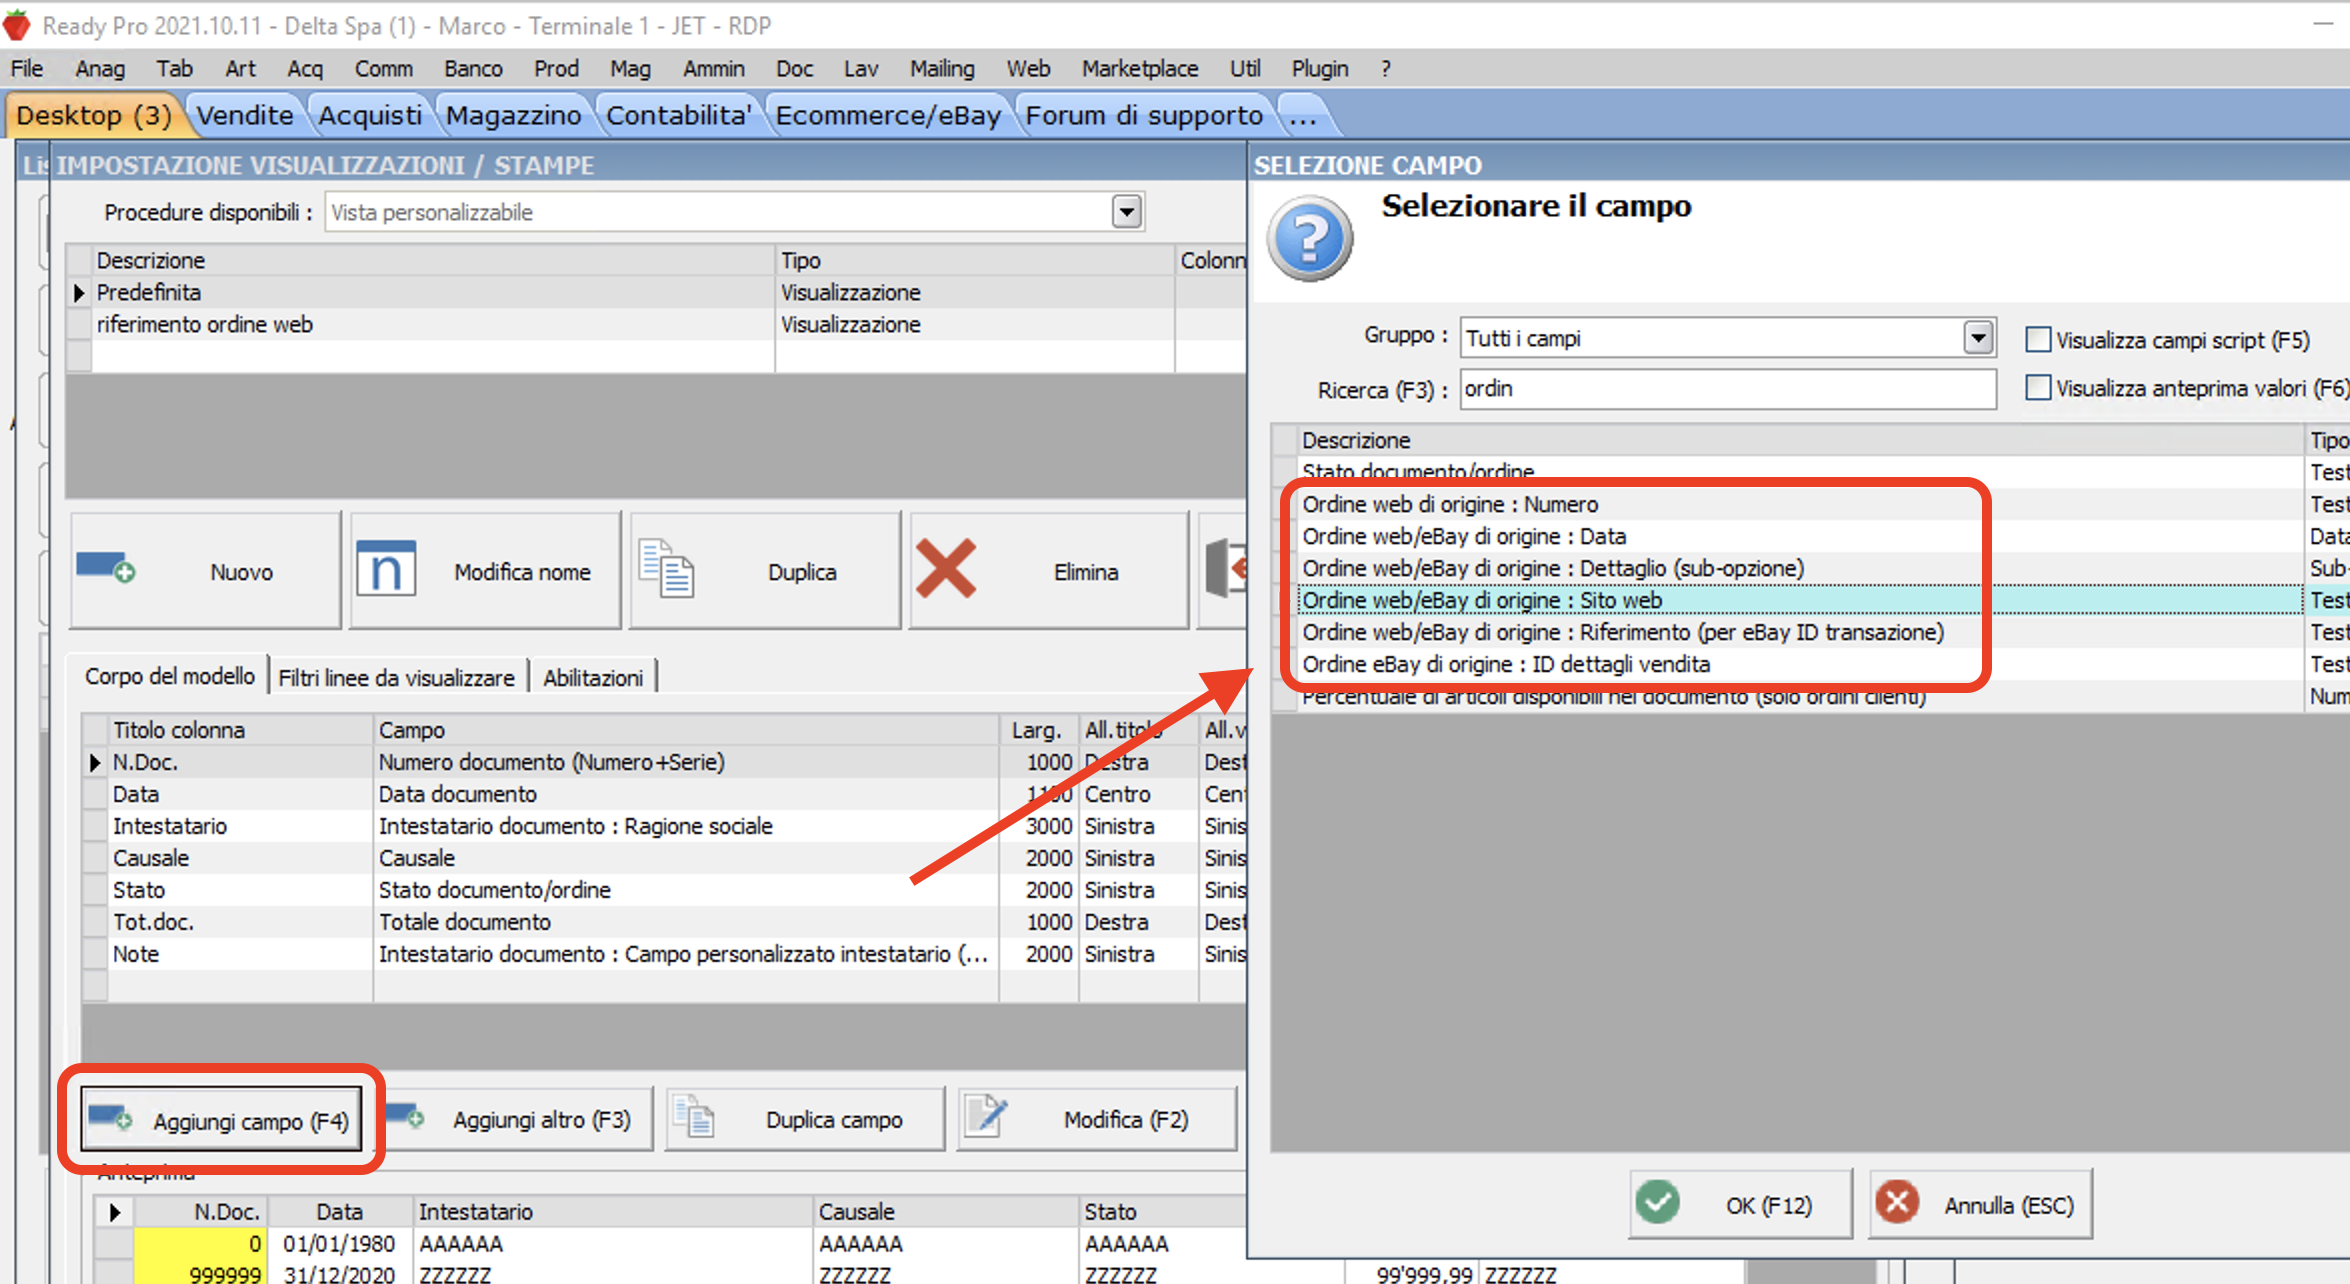Open the Procedure disponibili dropdown

coord(1127,212)
